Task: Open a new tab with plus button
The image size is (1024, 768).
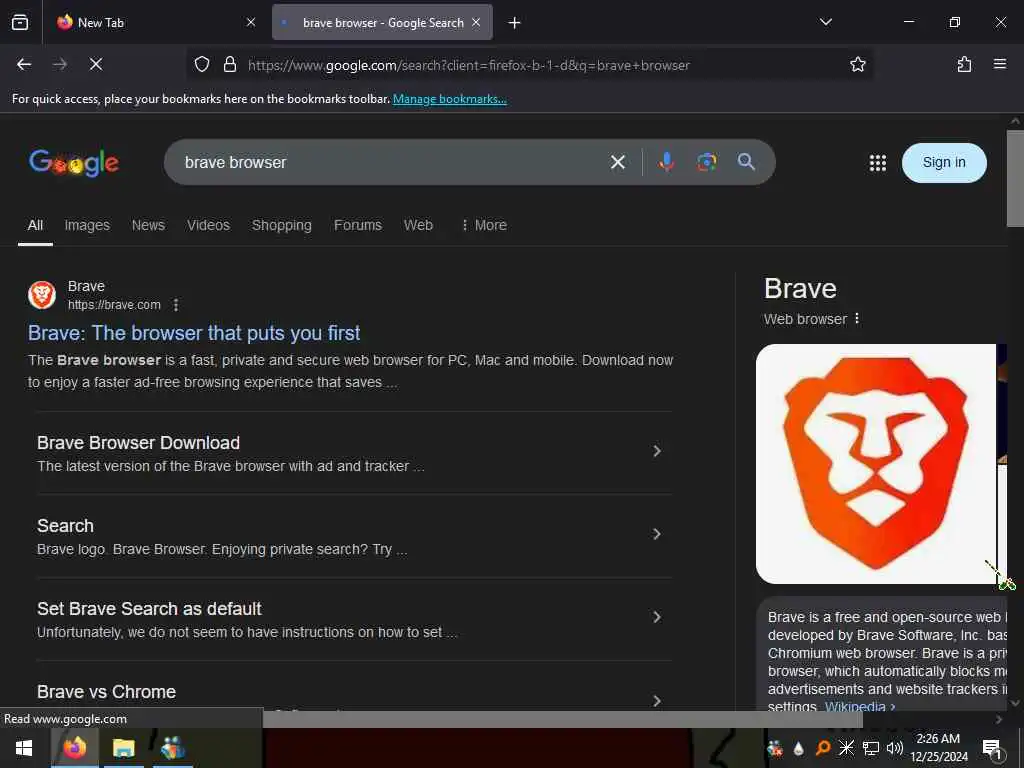Action: (x=515, y=23)
